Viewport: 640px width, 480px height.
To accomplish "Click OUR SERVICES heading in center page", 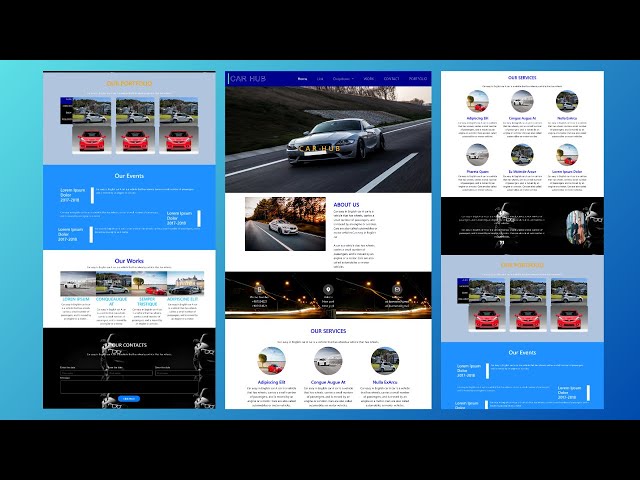I will [x=328, y=331].
